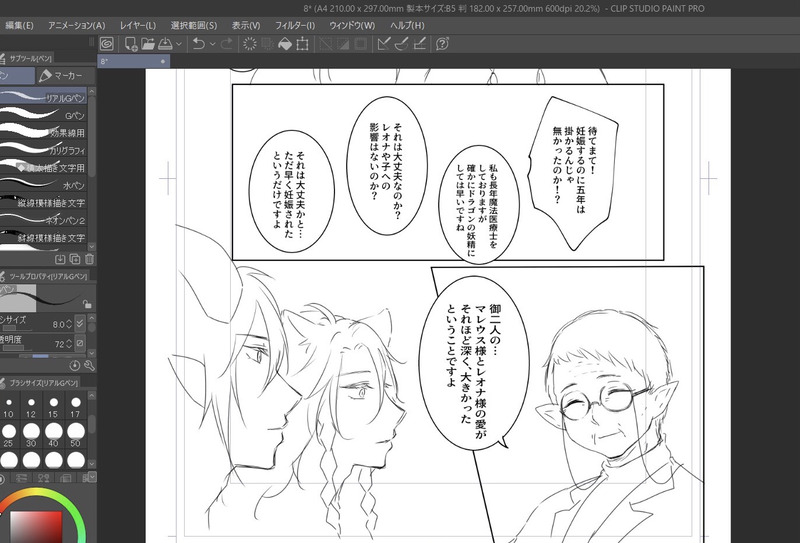Click the sub tool list scroll-up arrow
The image size is (800, 543).
[x=91, y=92]
